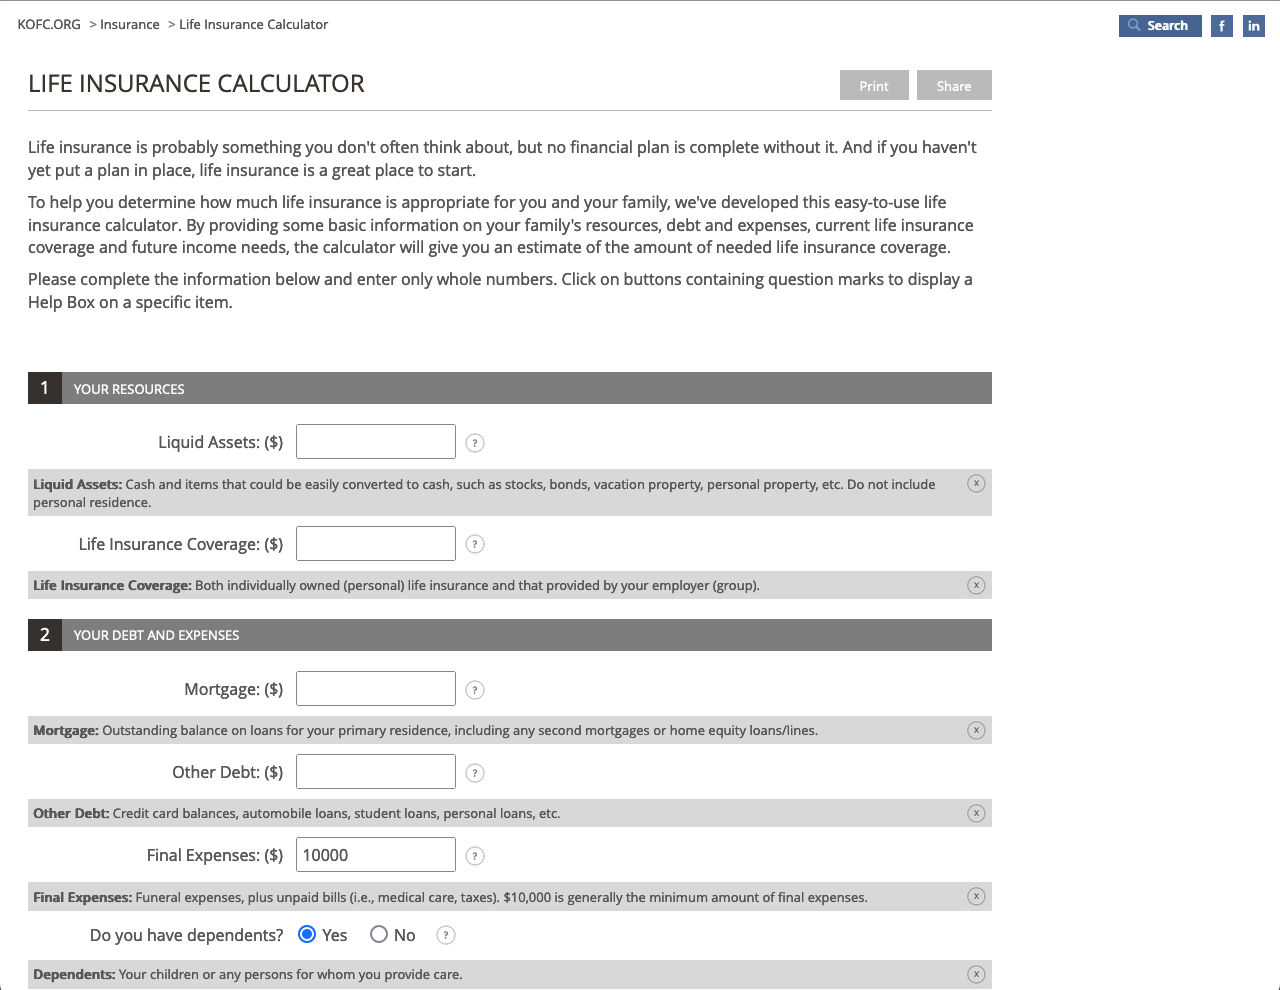Open help for Final Expenses

point(476,856)
